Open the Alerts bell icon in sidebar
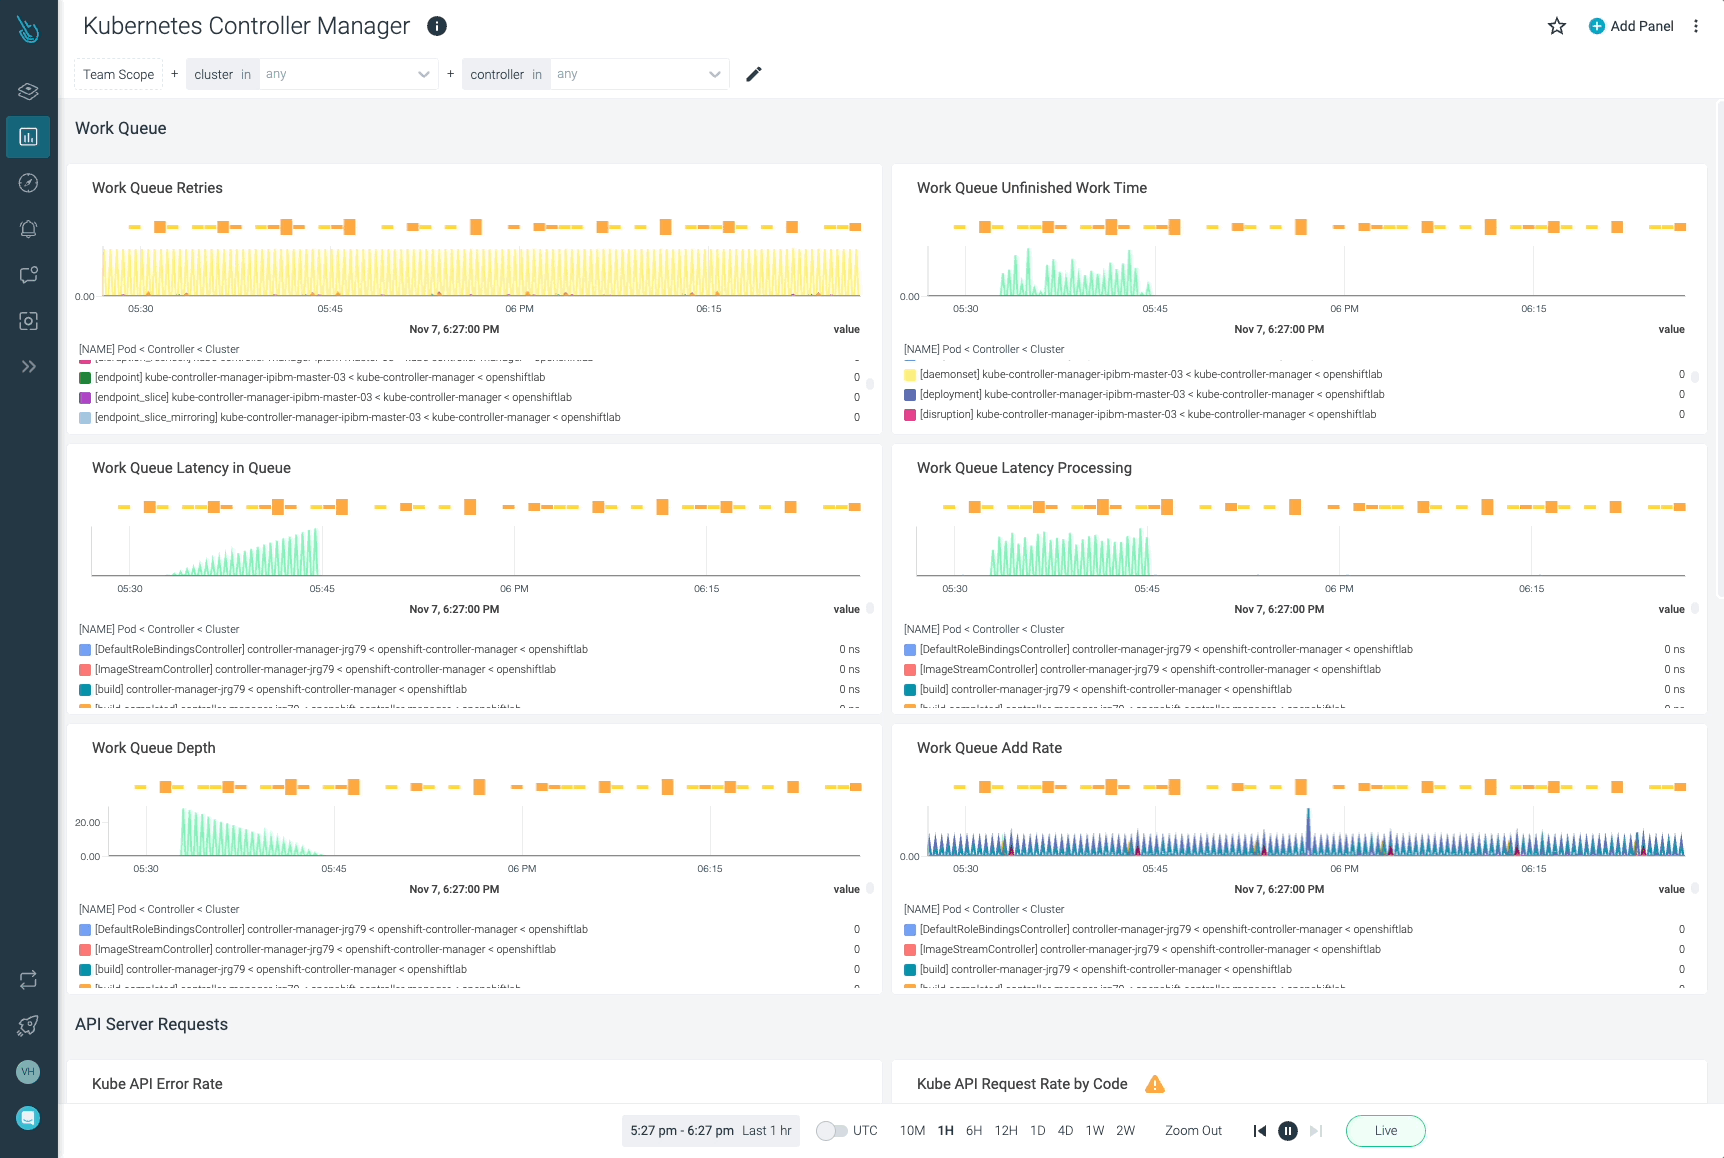 point(28,228)
